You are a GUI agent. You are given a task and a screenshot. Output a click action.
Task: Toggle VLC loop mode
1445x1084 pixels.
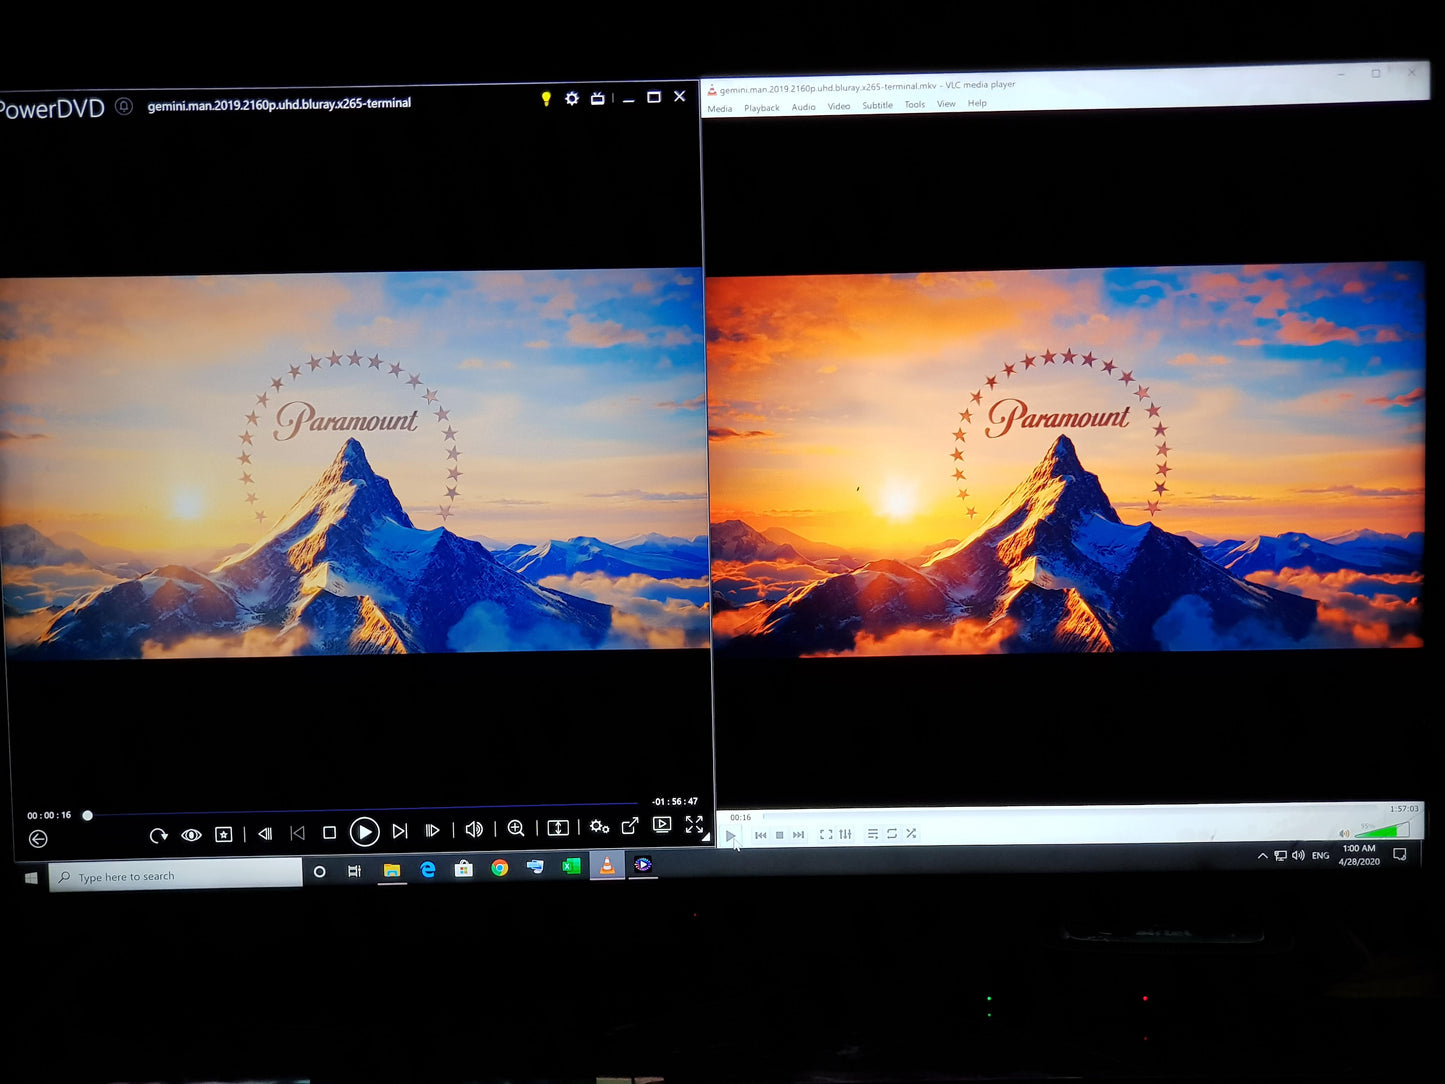coord(892,833)
